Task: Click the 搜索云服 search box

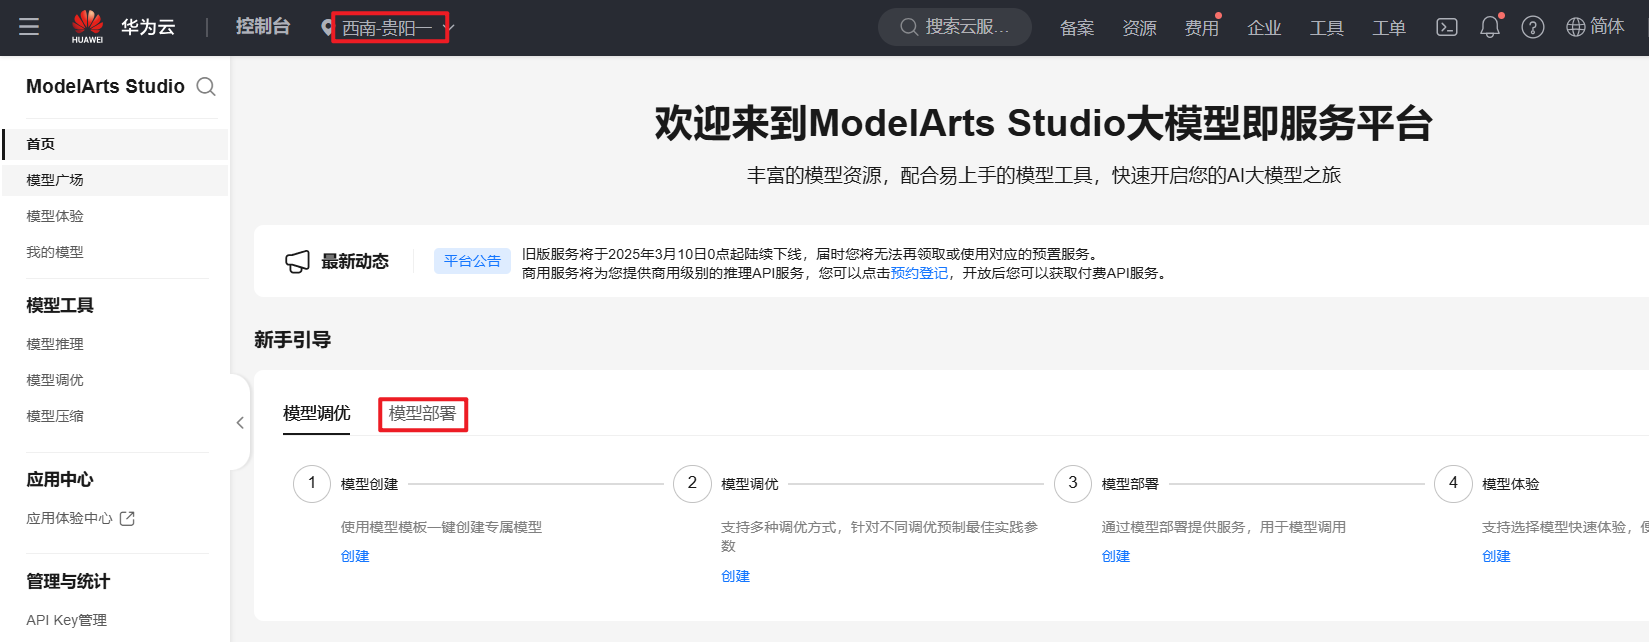Action: coord(955,27)
